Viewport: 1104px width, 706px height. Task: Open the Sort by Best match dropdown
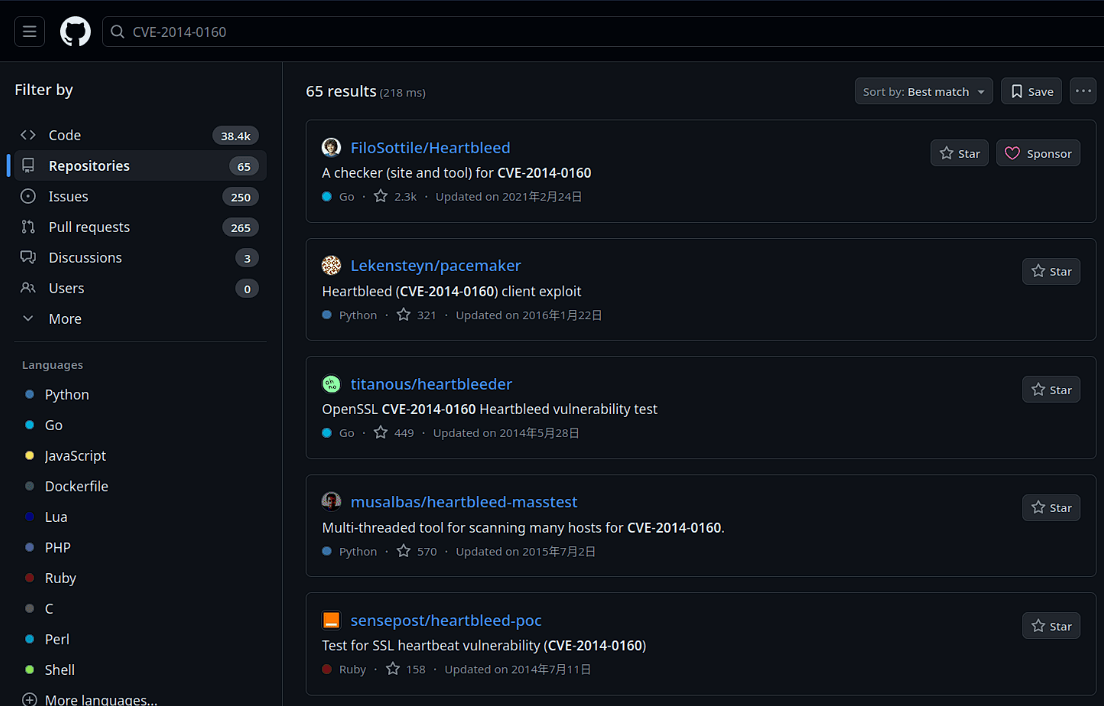tap(924, 92)
